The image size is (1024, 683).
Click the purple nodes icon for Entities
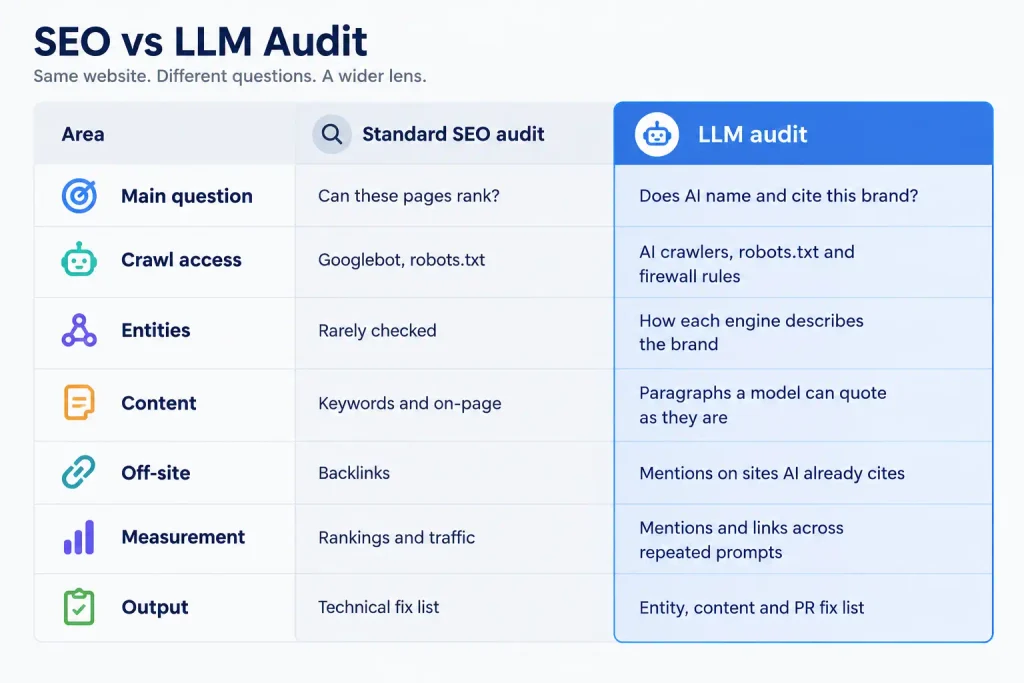point(79,330)
